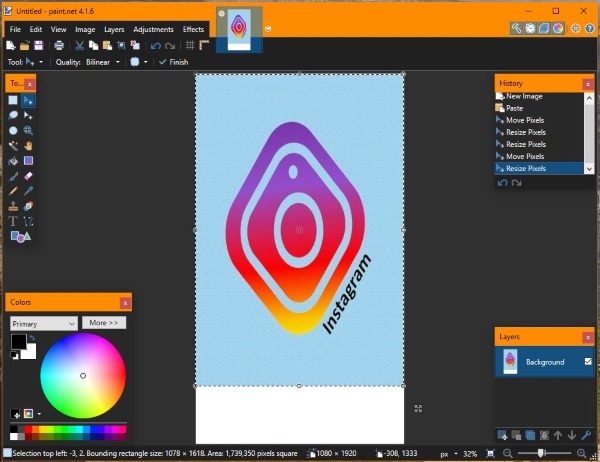Image resolution: width=600 pixels, height=462 pixels.
Task: Select the Eraser tool
Action: coord(28,176)
